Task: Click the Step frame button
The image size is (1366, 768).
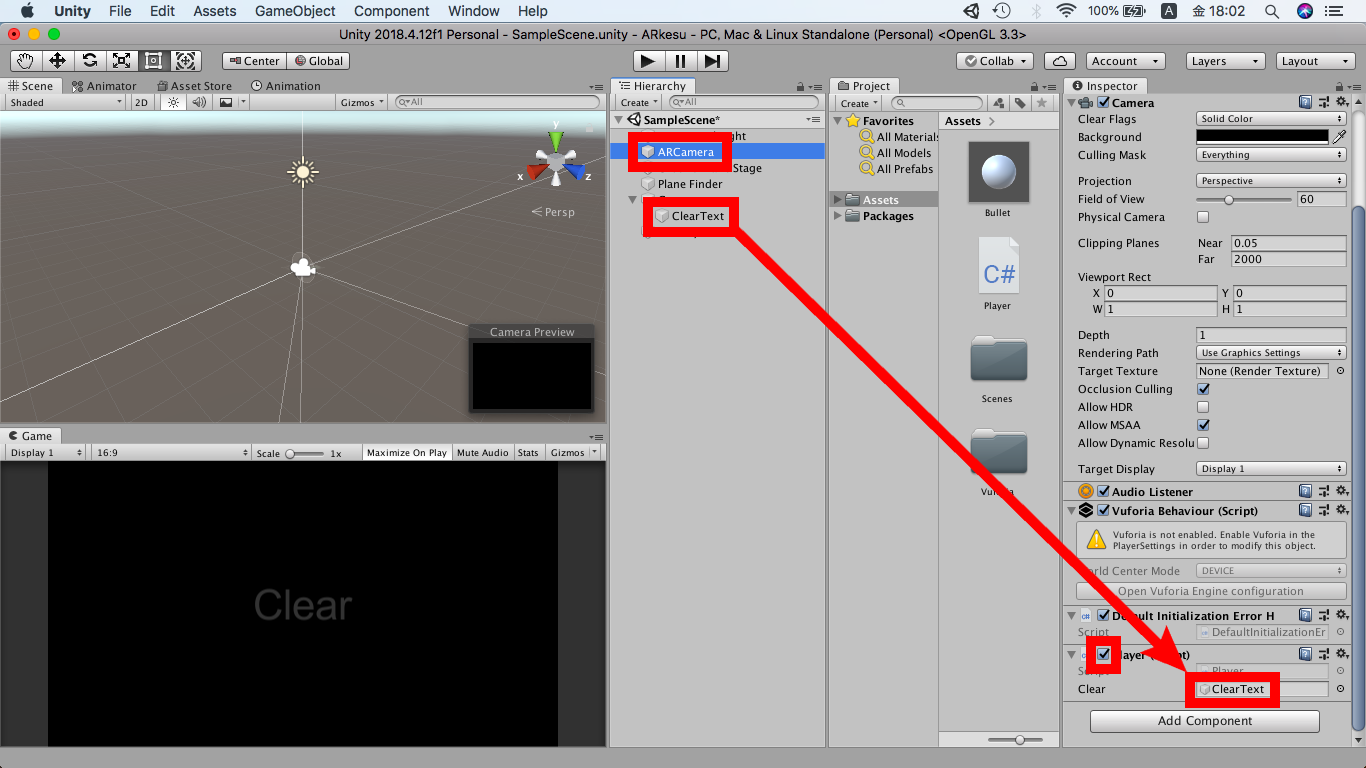Action: click(x=711, y=61)
